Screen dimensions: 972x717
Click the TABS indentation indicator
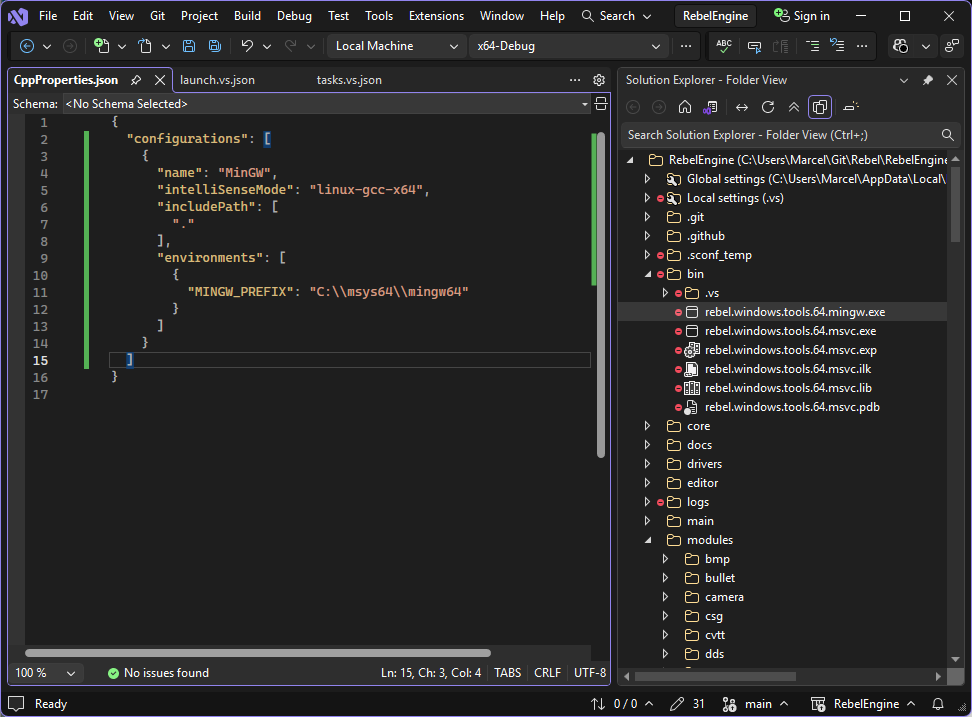click(507, 673)
